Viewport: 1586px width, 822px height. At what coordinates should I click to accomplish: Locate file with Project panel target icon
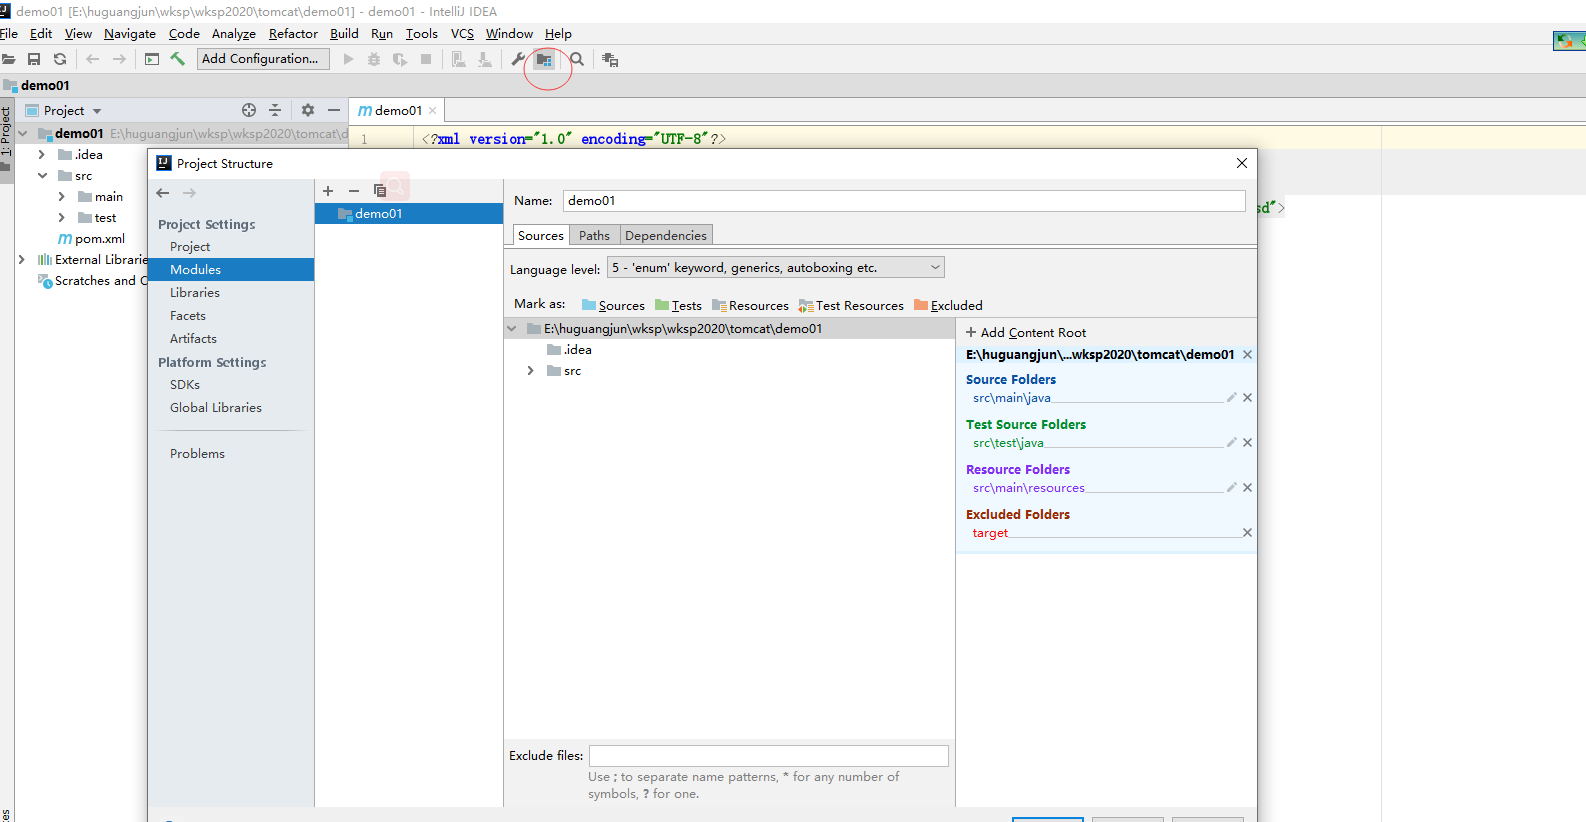pyautogui.click(x=249, y=110)
